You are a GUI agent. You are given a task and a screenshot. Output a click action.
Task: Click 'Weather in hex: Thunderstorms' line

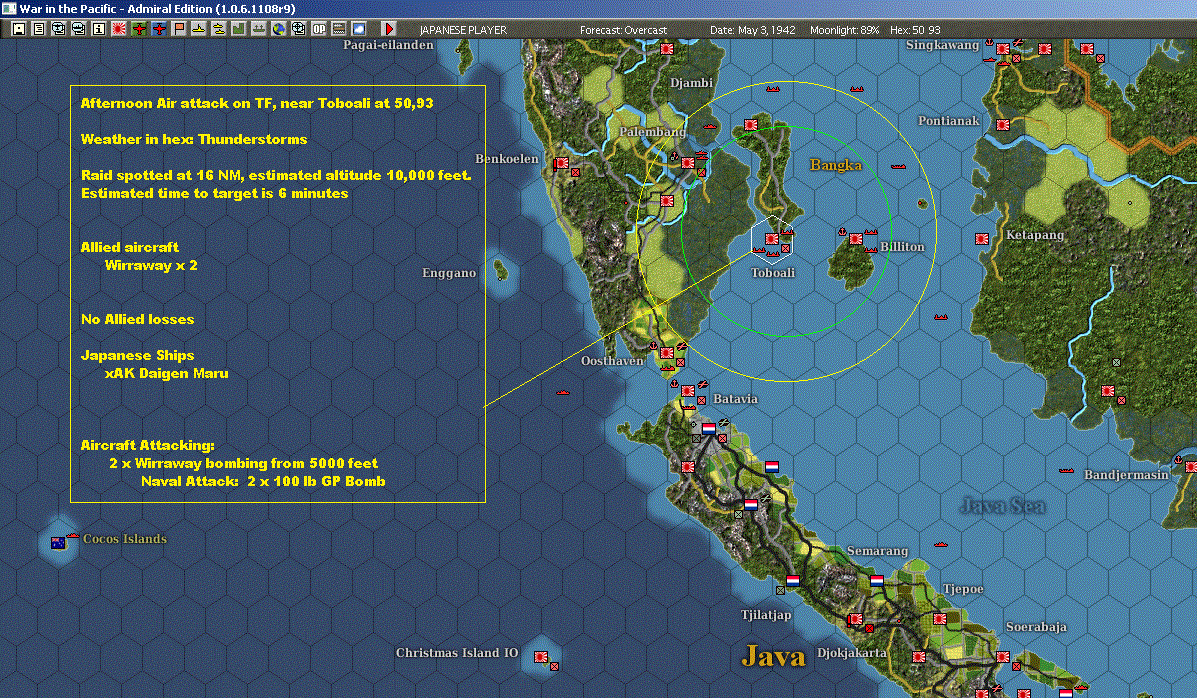[194, 139]
